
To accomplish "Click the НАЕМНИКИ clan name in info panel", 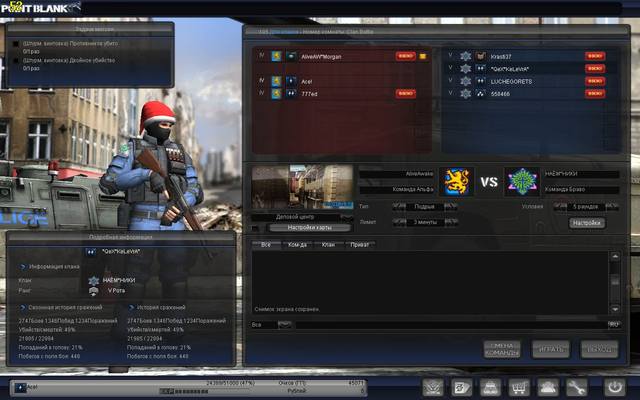I will 119,280.
